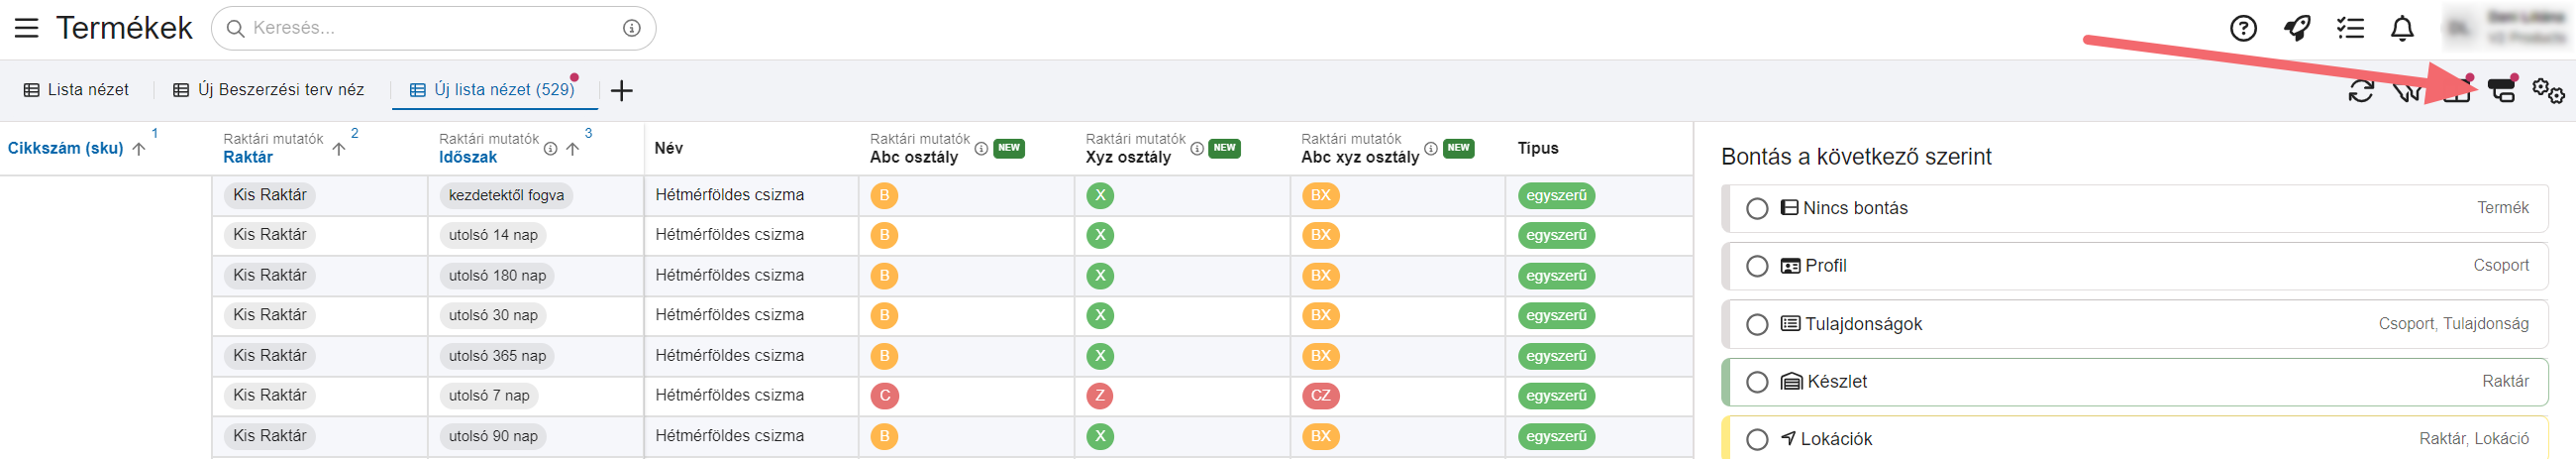Choose Készlet breakdown radio button

click(x=1757, y=382)
